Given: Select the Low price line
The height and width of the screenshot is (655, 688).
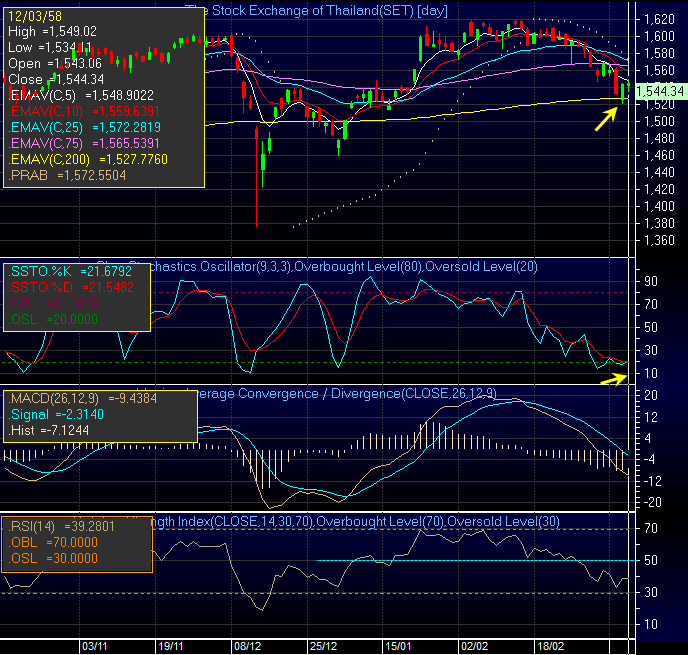Looking at the screenshot, I should tap(50, 47).
